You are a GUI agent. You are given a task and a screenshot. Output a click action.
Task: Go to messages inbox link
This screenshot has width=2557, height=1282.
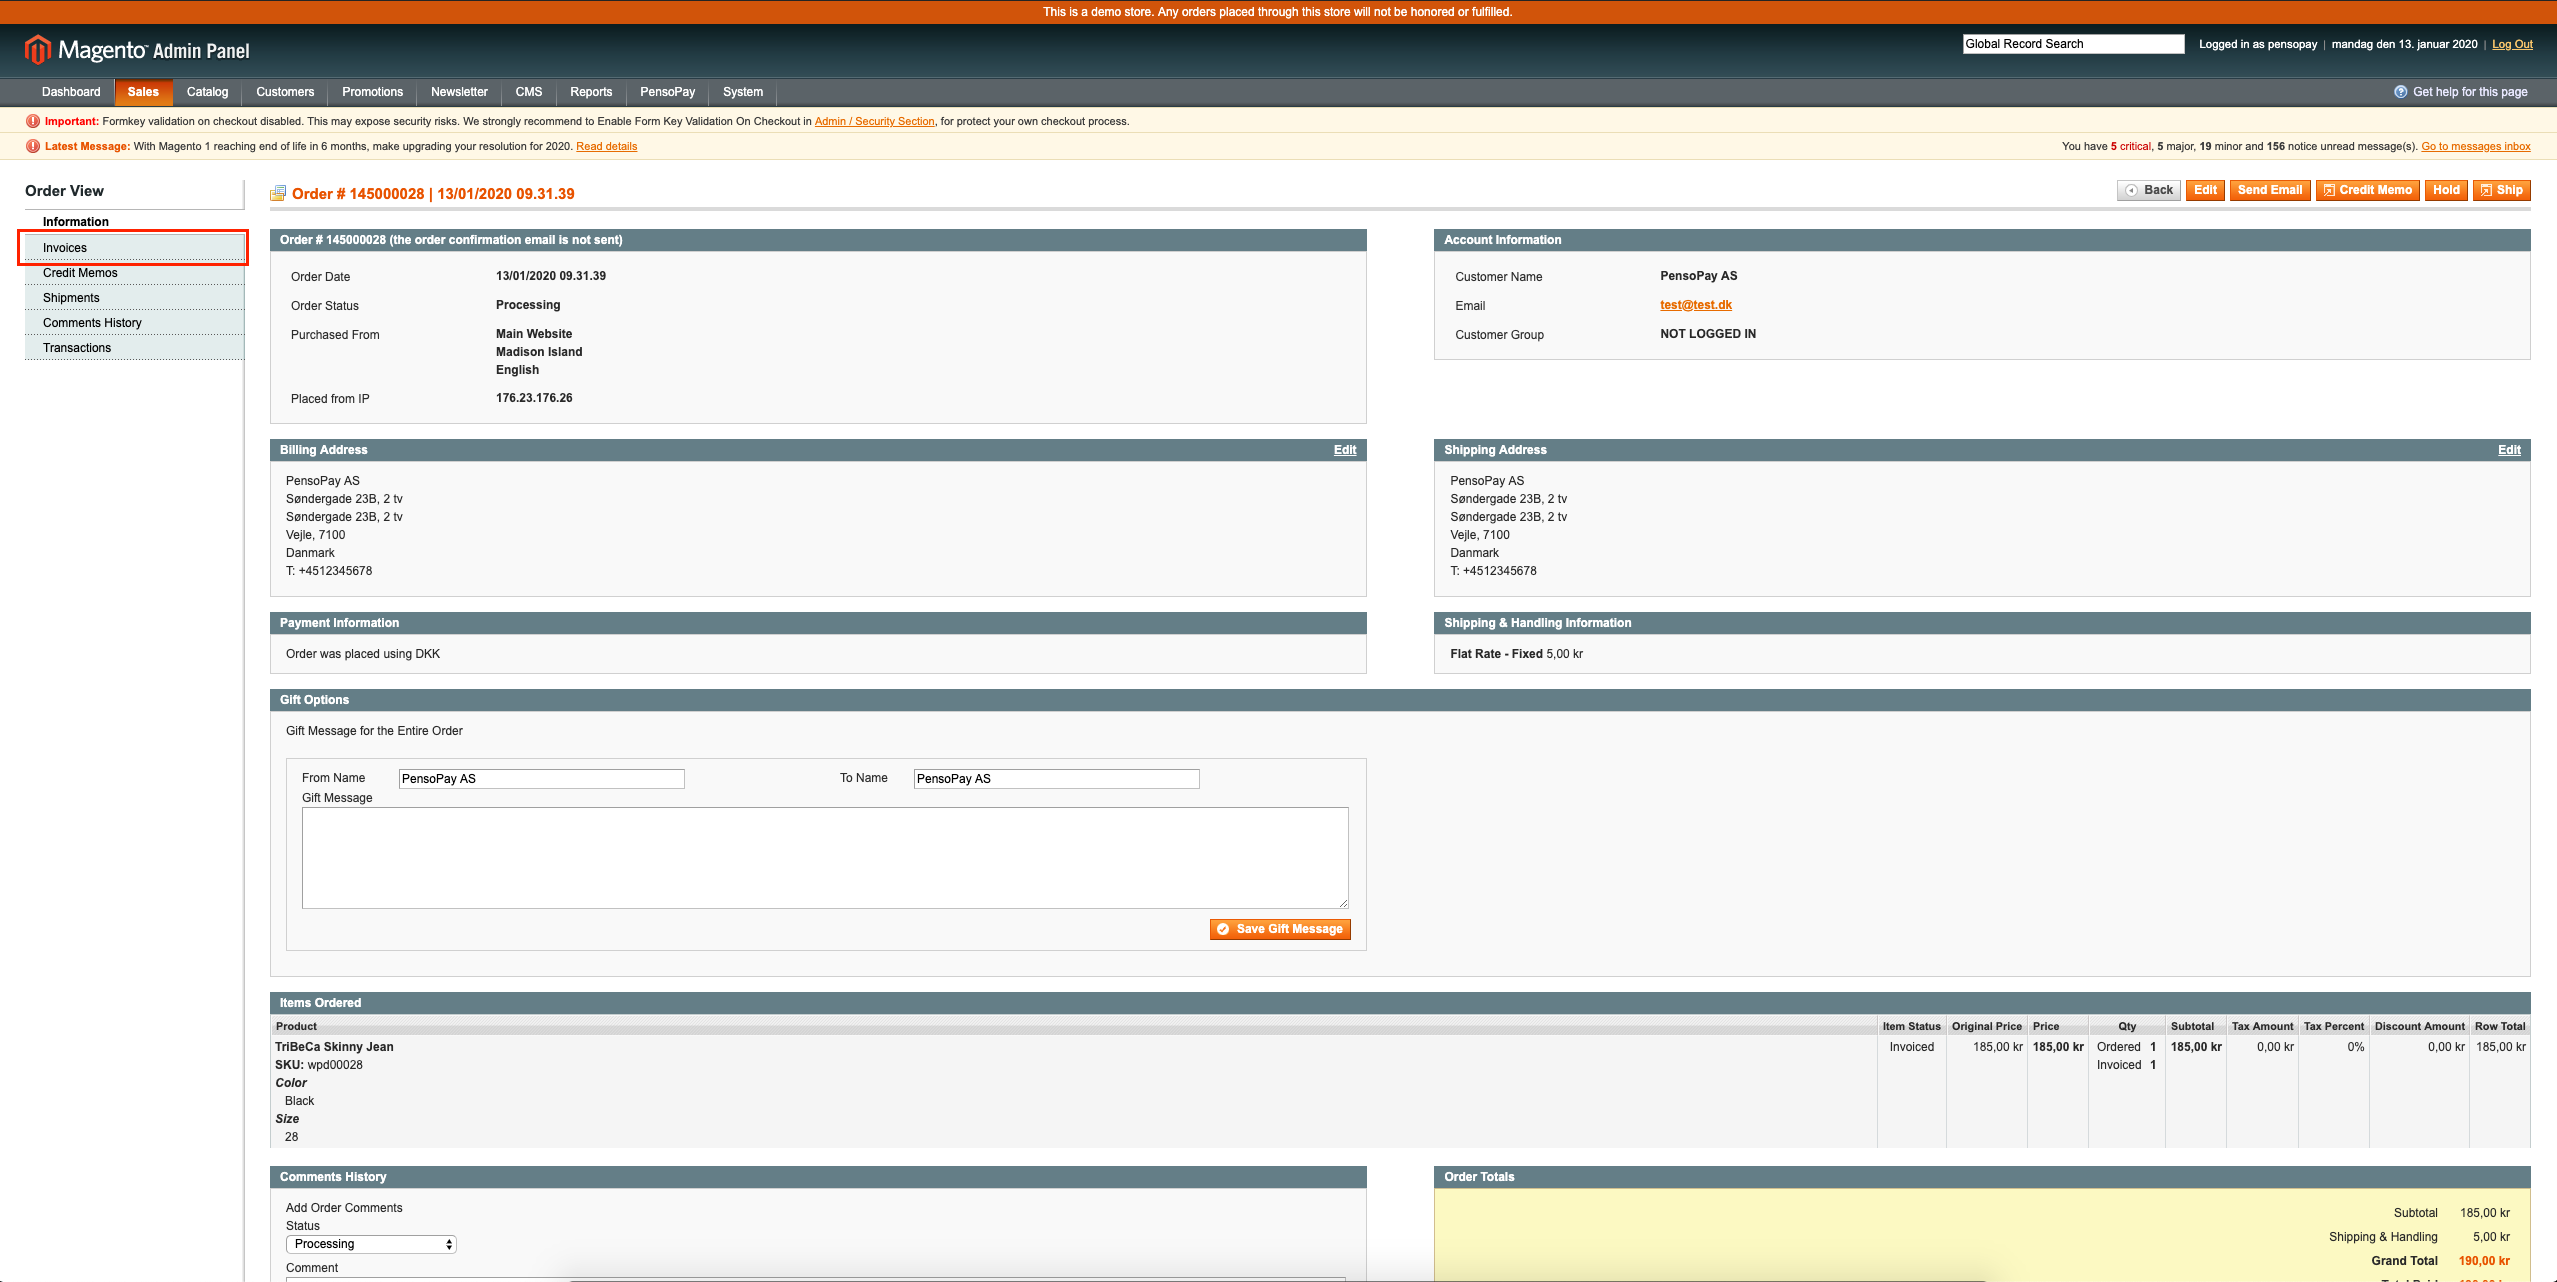click(2475, 146)
